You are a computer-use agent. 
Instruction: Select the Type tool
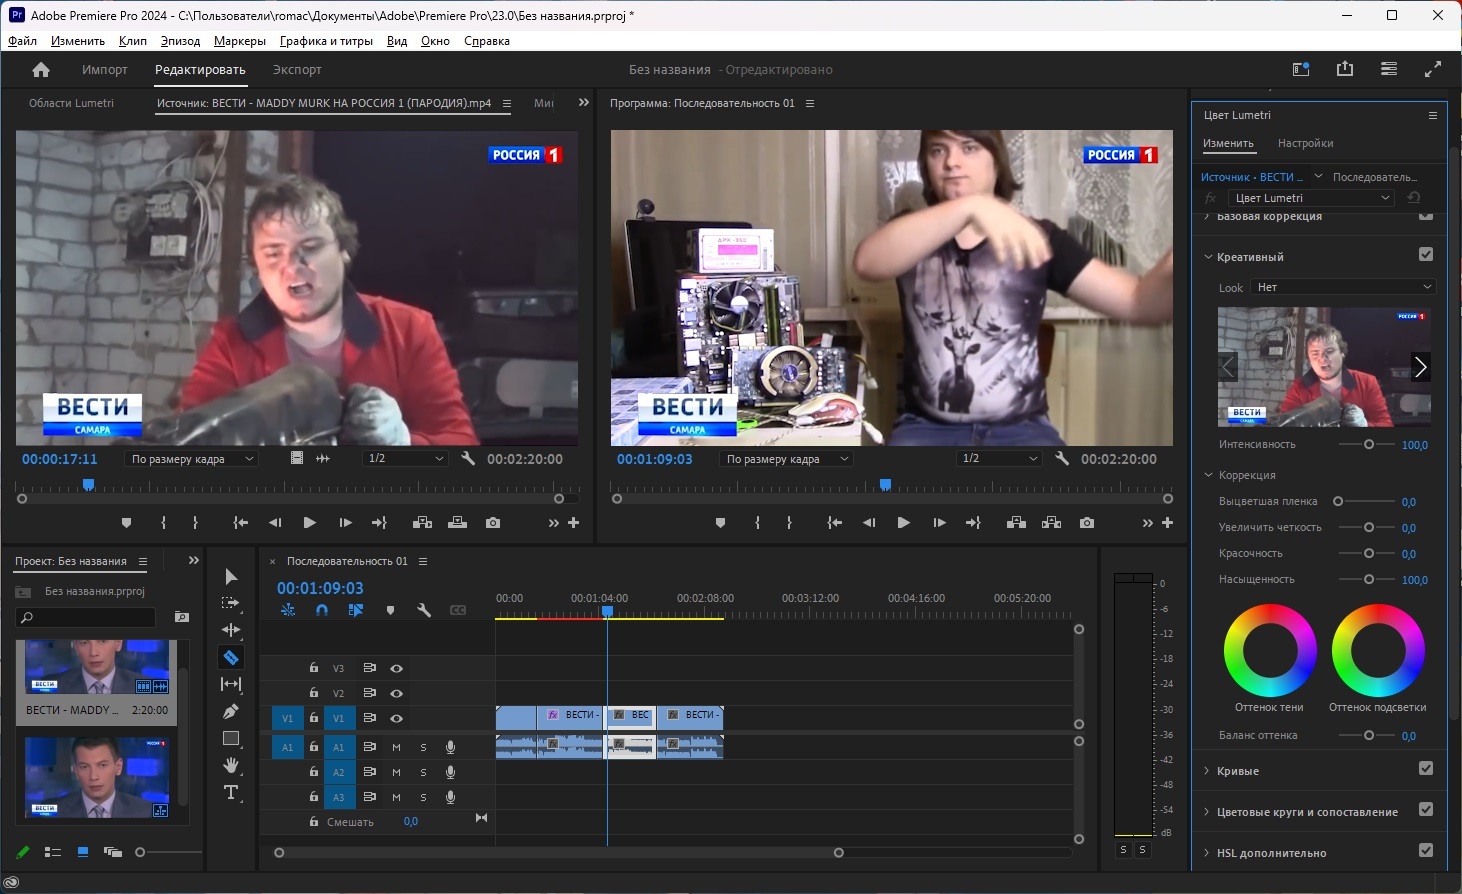[x=231, y=792]
